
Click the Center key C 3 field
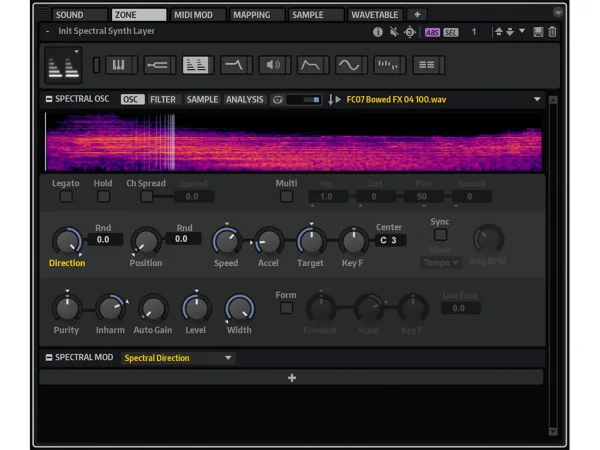390,241
